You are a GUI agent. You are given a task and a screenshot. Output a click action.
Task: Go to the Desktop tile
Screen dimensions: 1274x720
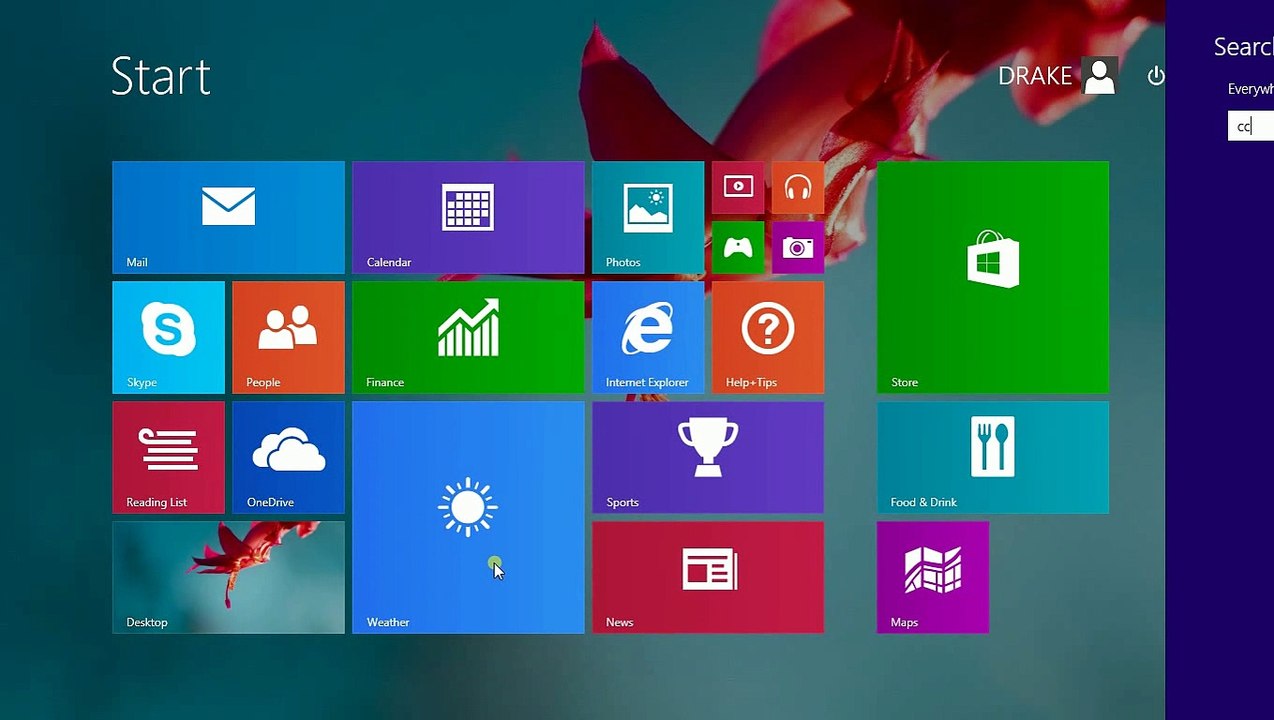coord(228,577)
